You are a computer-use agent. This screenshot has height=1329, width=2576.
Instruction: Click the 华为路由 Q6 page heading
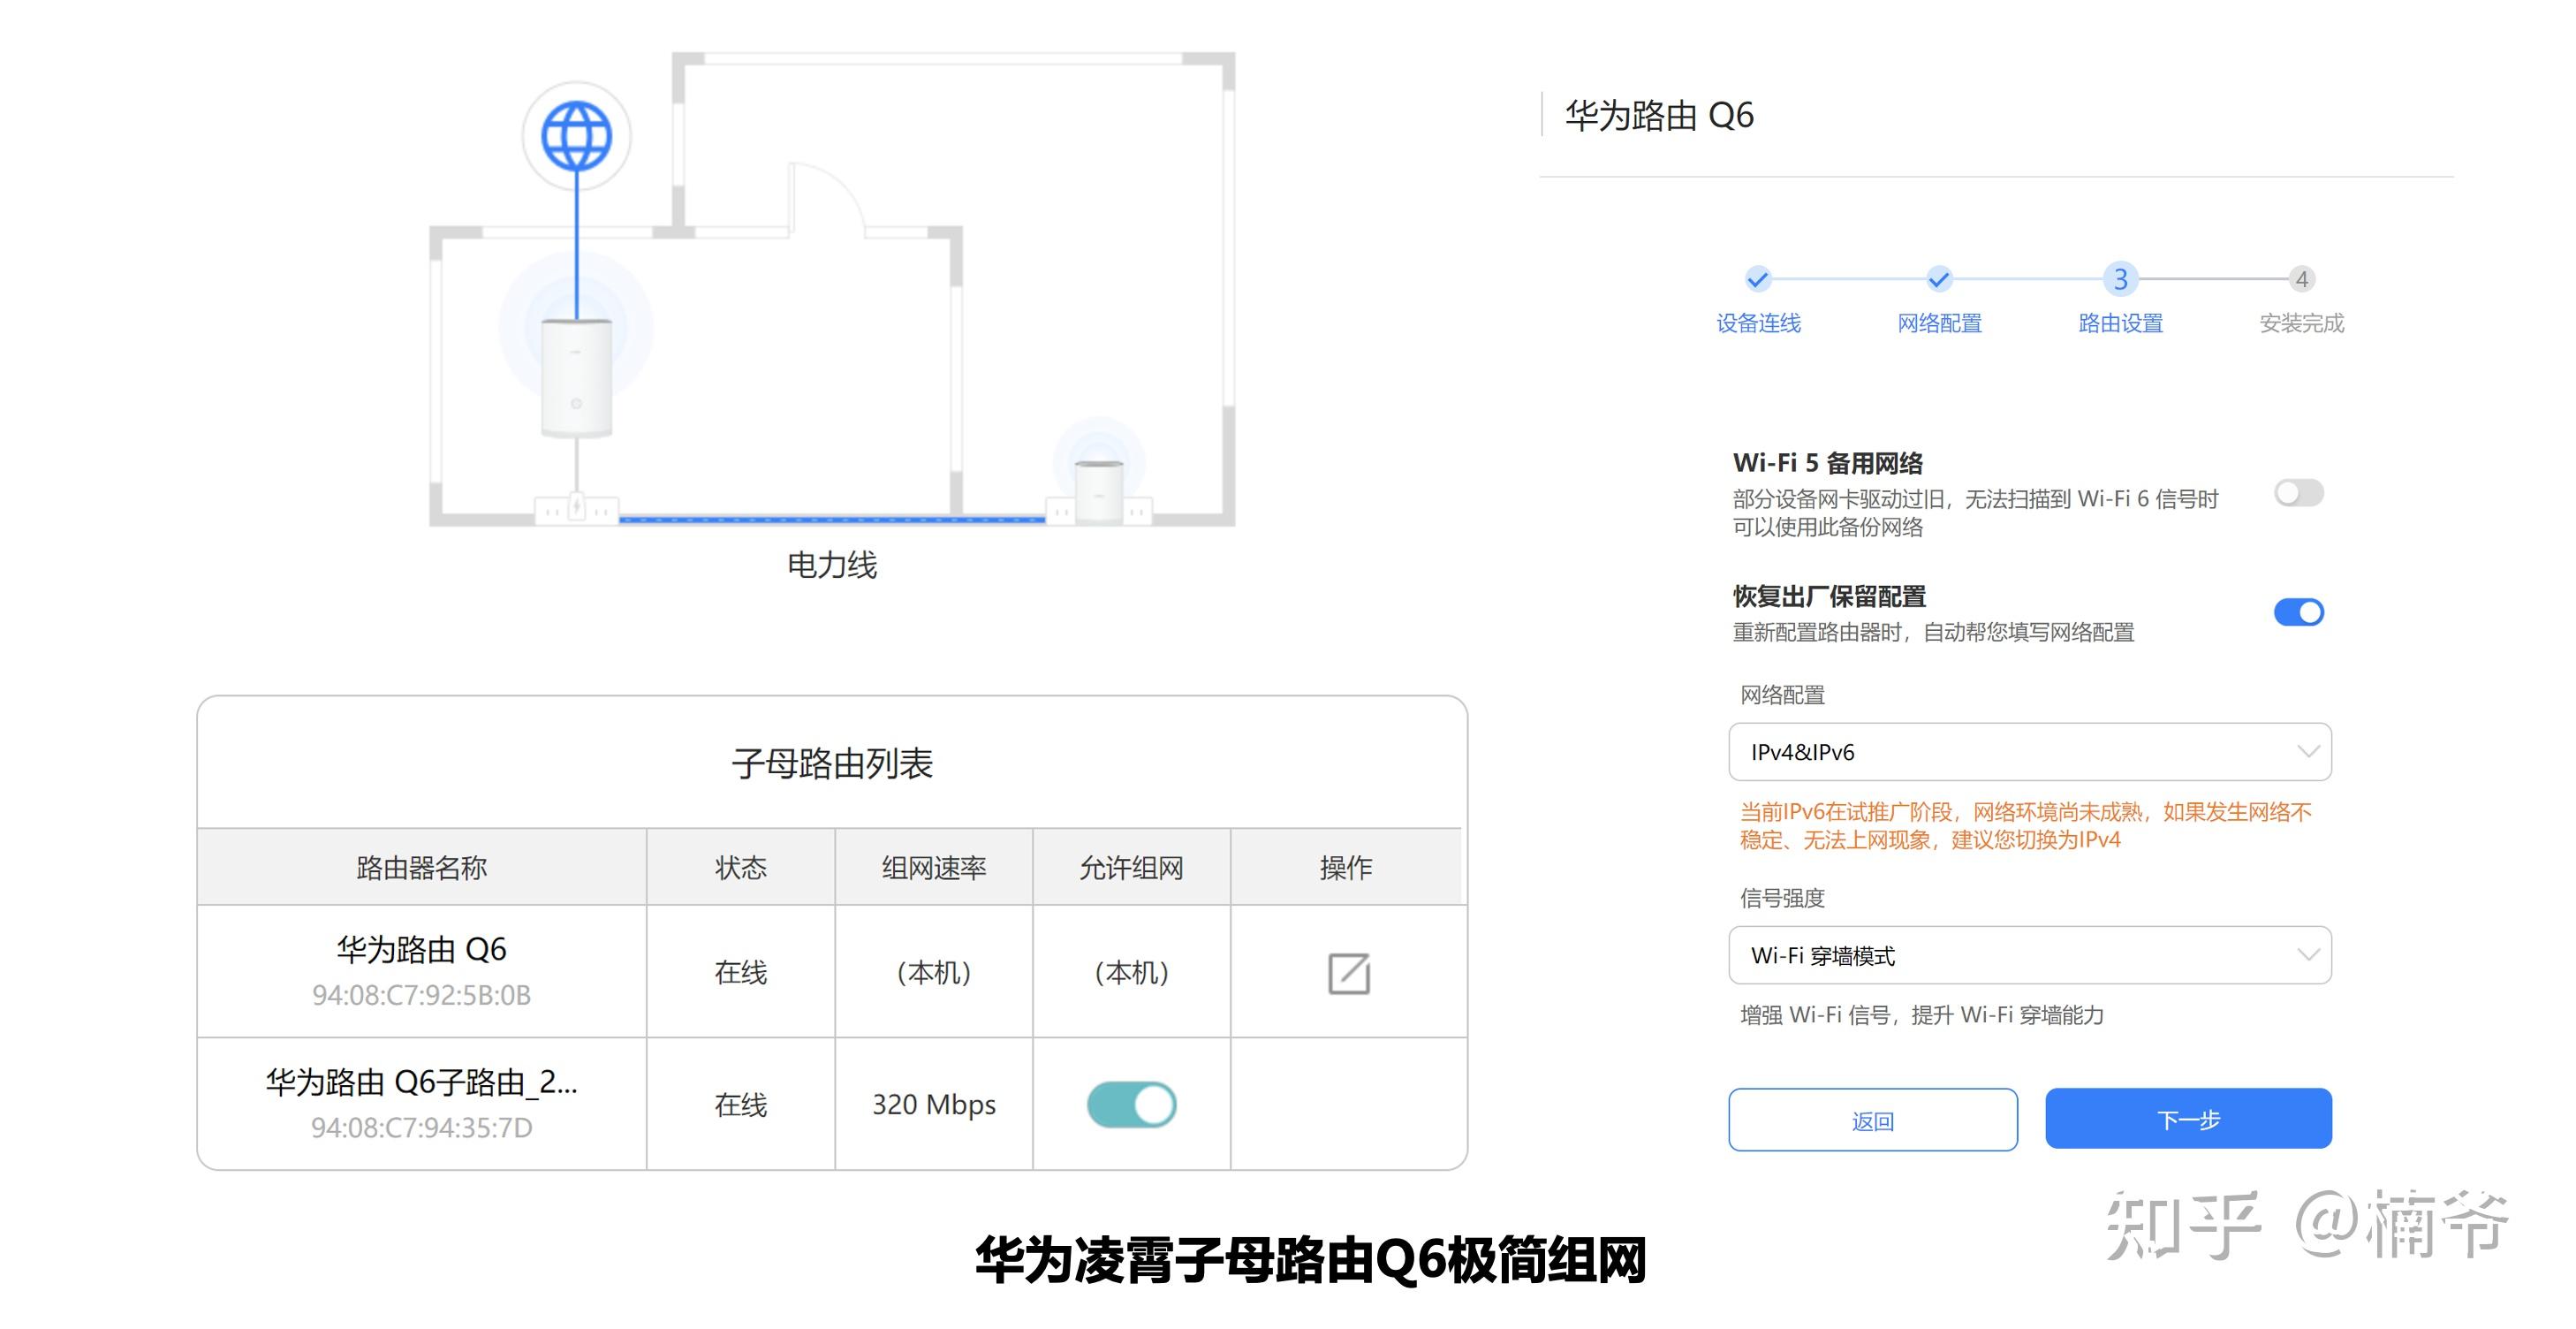pyautogui.click(x=1659, y=115)
